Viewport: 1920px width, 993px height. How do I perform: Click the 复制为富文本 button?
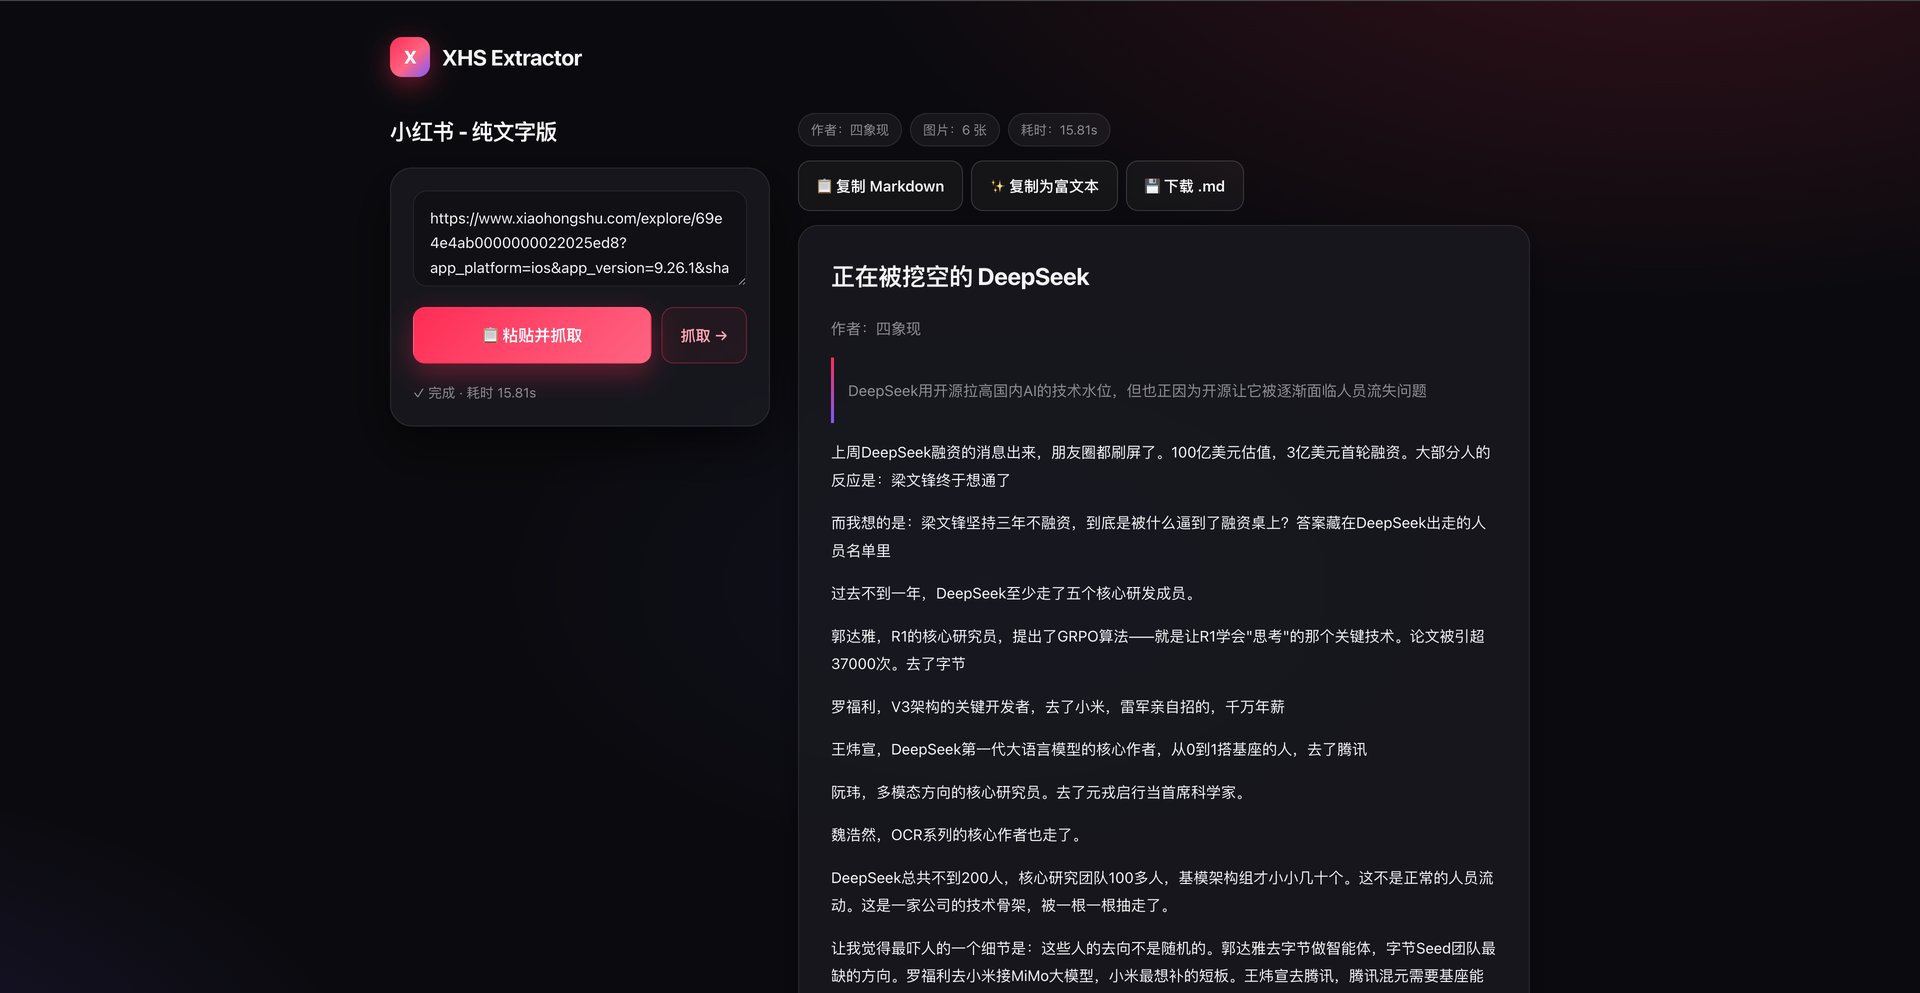tap(1044, 186)
